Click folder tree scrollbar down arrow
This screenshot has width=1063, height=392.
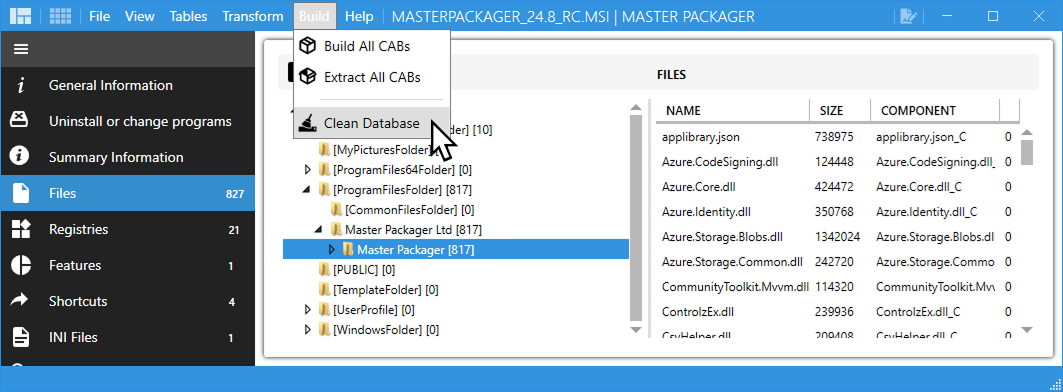(635, 330)
